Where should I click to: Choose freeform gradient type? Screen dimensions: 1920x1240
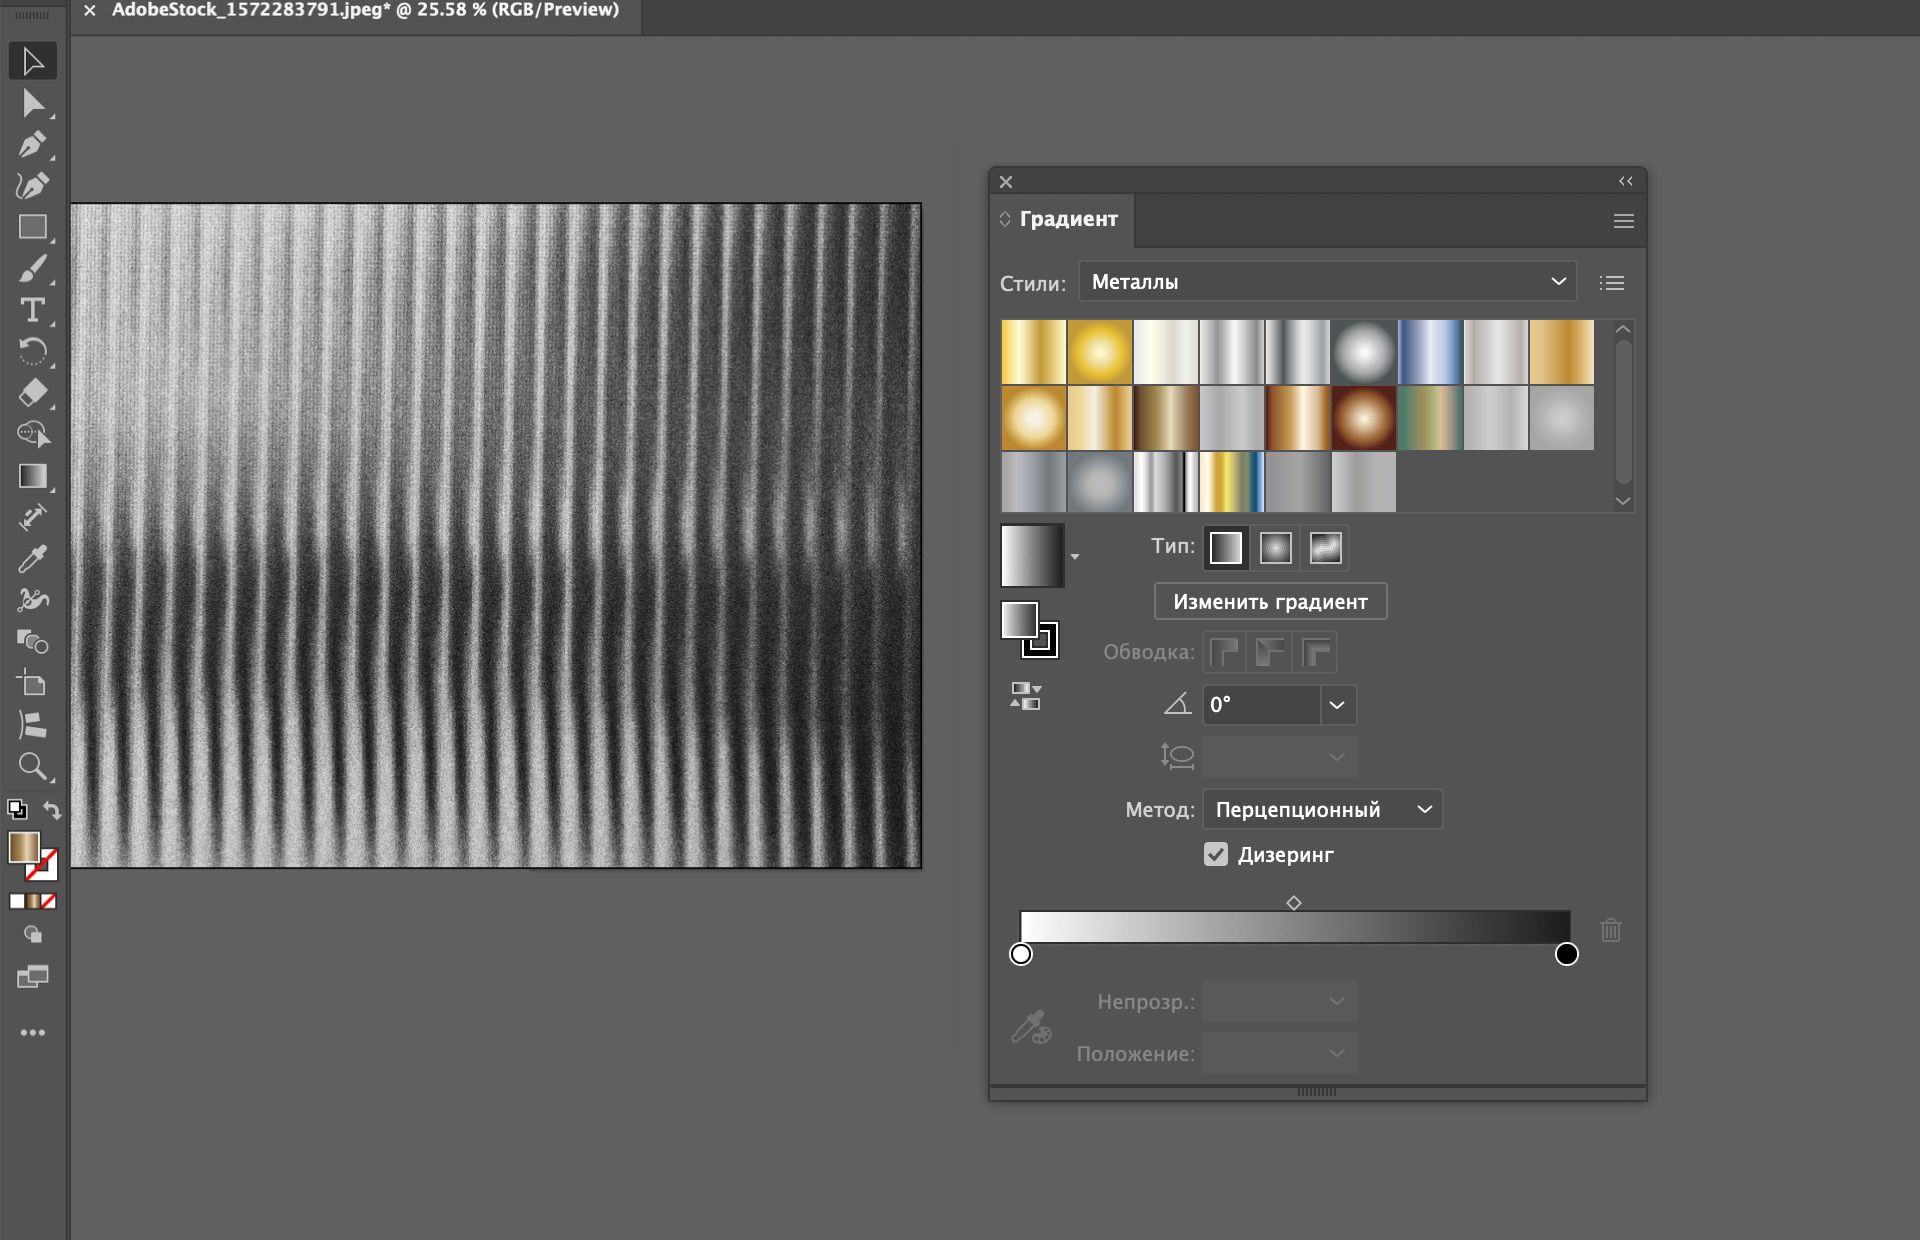[1325, 548]
